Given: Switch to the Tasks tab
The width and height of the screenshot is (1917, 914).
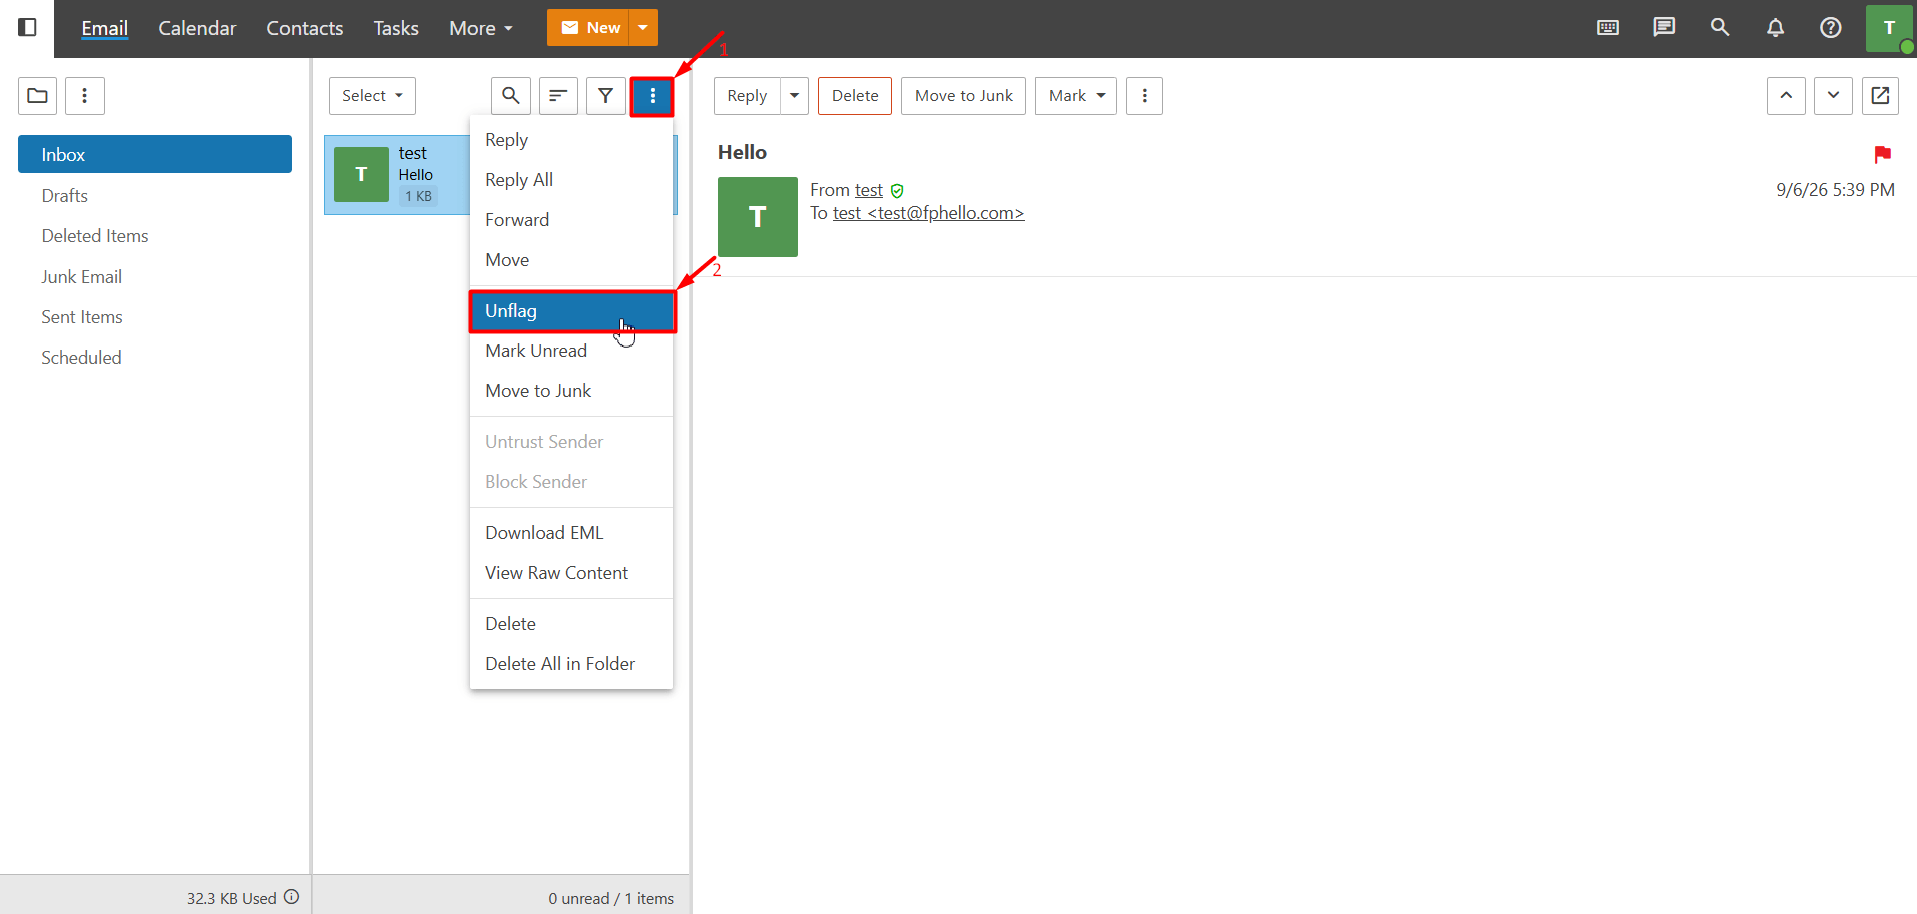Looking at the screenshot, I should (x=396, y=28).
